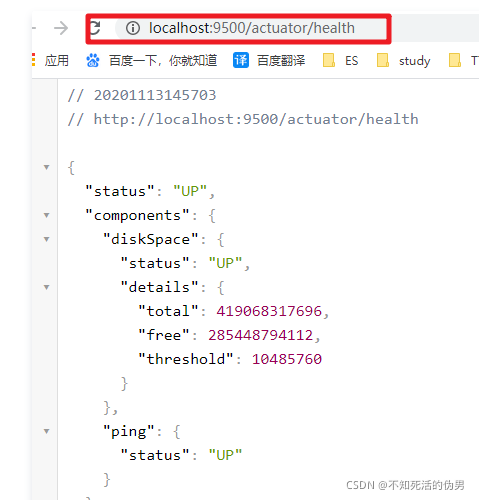
Task: Collapse the root JSON object
Action: pos(47,167)
